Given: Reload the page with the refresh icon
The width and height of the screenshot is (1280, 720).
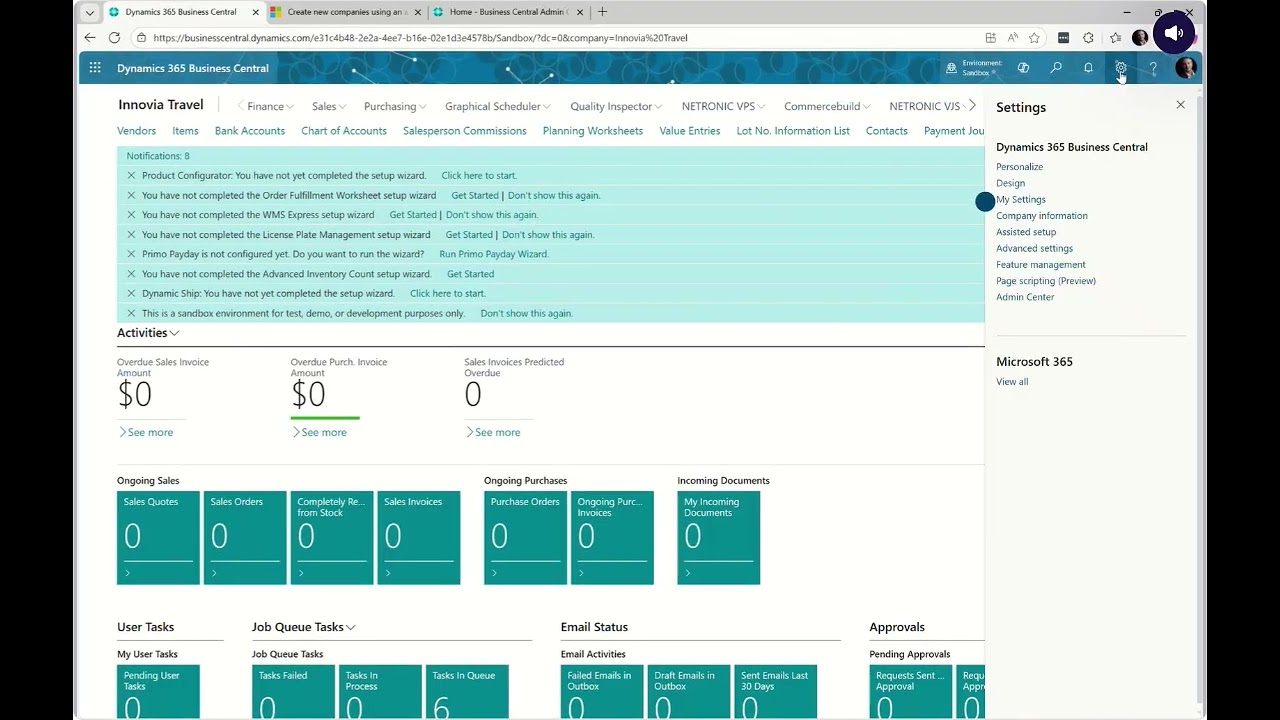Looking at the screenshot, I should pos(114,38).
